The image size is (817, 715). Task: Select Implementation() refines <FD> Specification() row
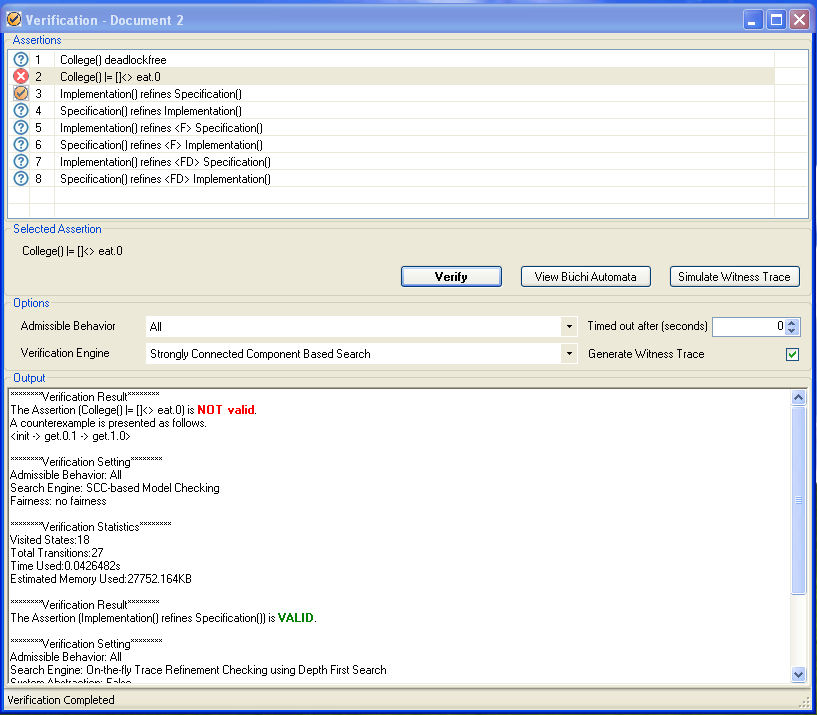point(165,162)
